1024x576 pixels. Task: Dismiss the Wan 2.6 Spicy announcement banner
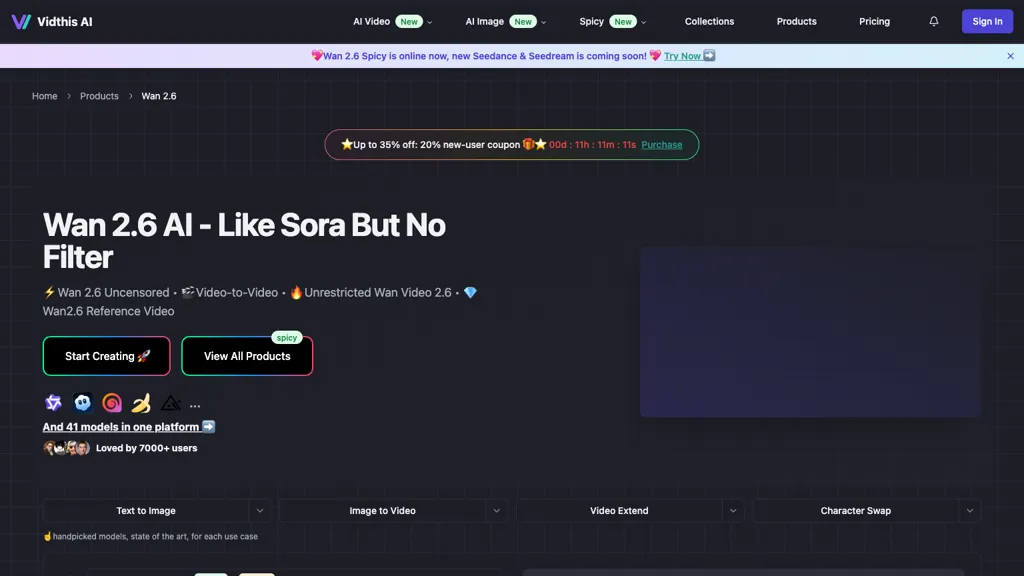click(1010, 56)
